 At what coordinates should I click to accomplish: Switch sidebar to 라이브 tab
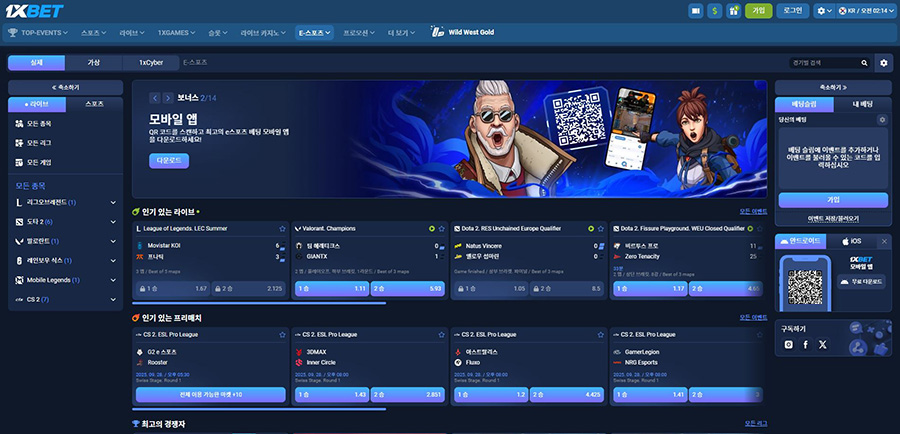[37, 104]
